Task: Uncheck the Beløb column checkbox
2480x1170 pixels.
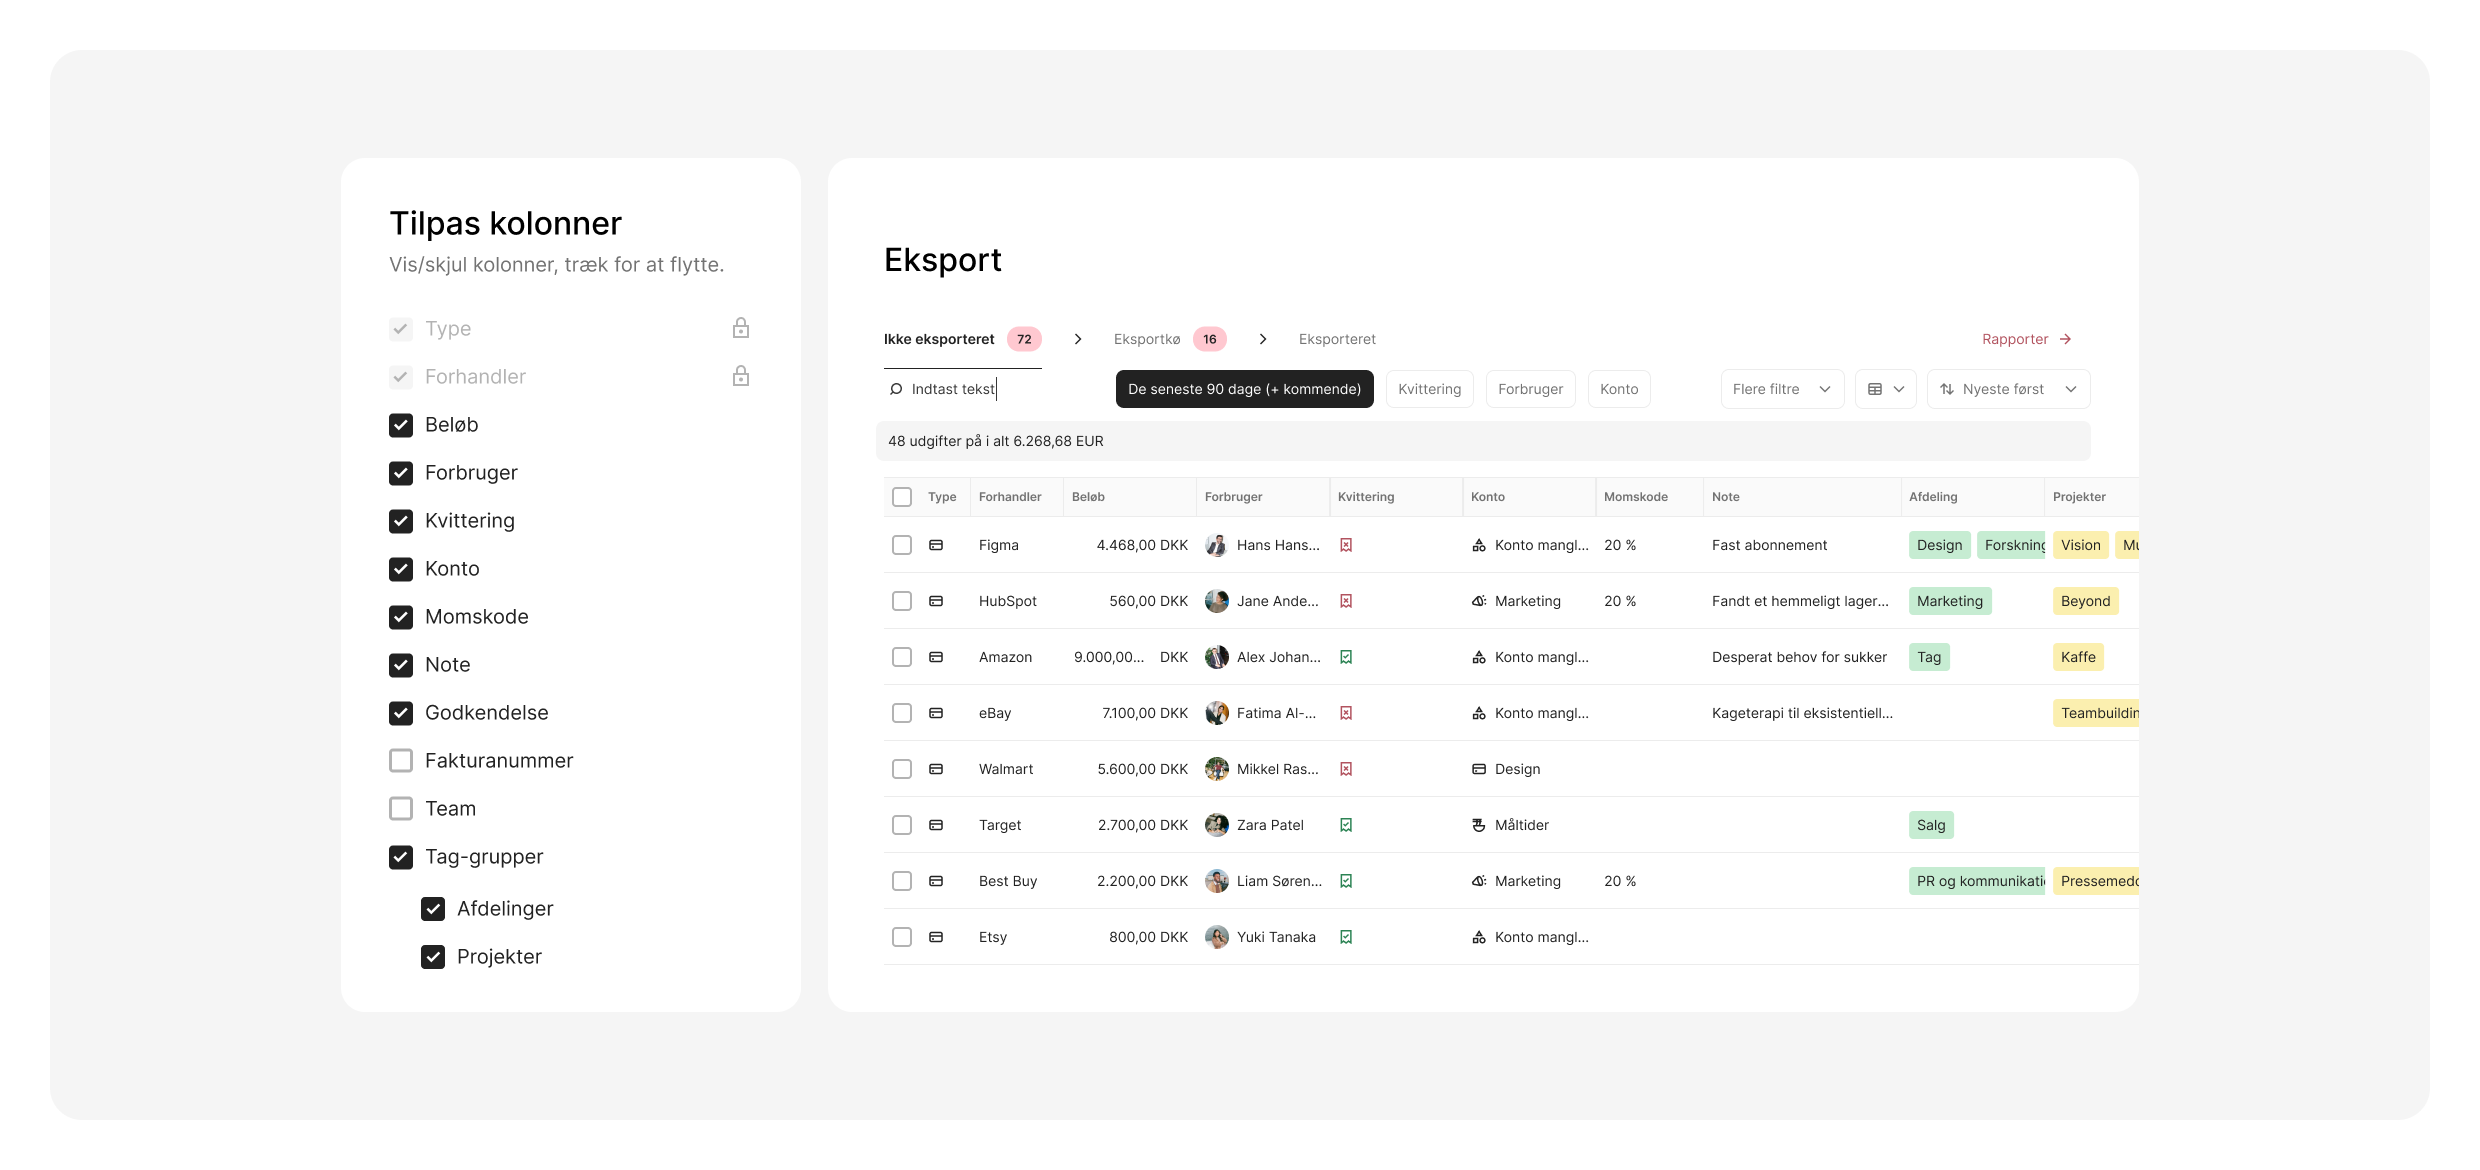Action: click(400, 424)
